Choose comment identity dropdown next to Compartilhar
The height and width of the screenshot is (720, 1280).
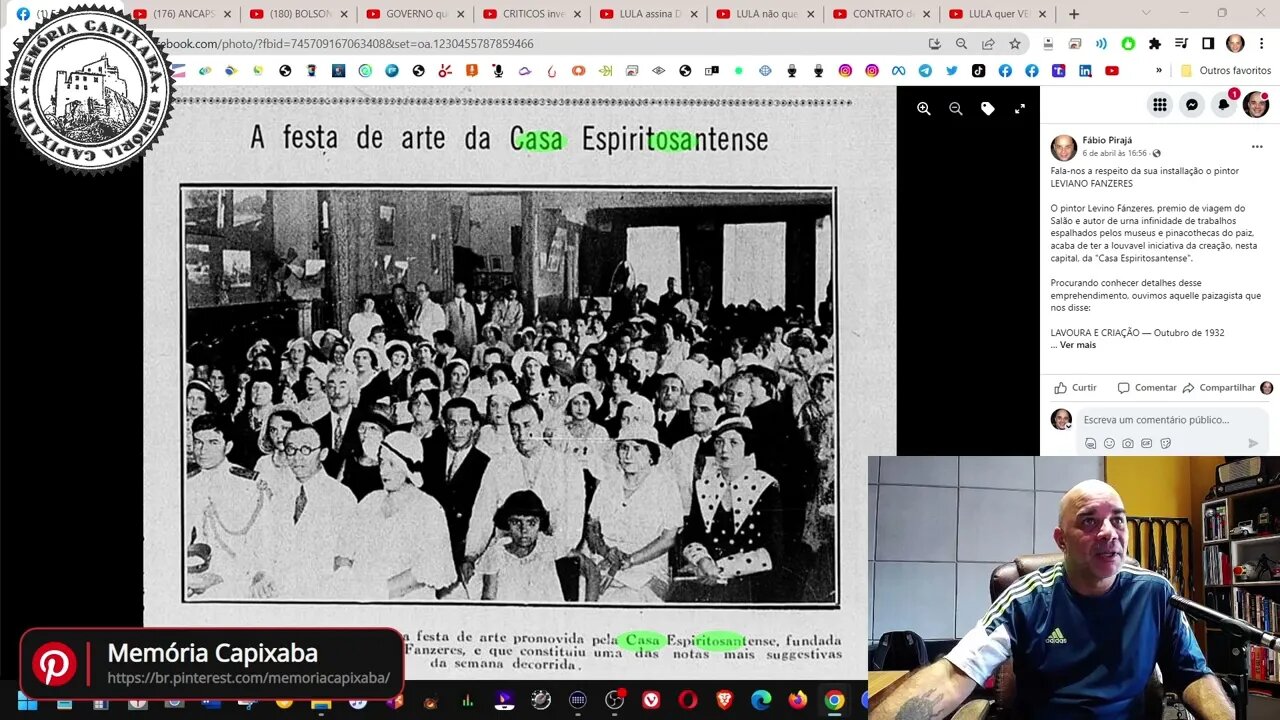point(1266,388)
